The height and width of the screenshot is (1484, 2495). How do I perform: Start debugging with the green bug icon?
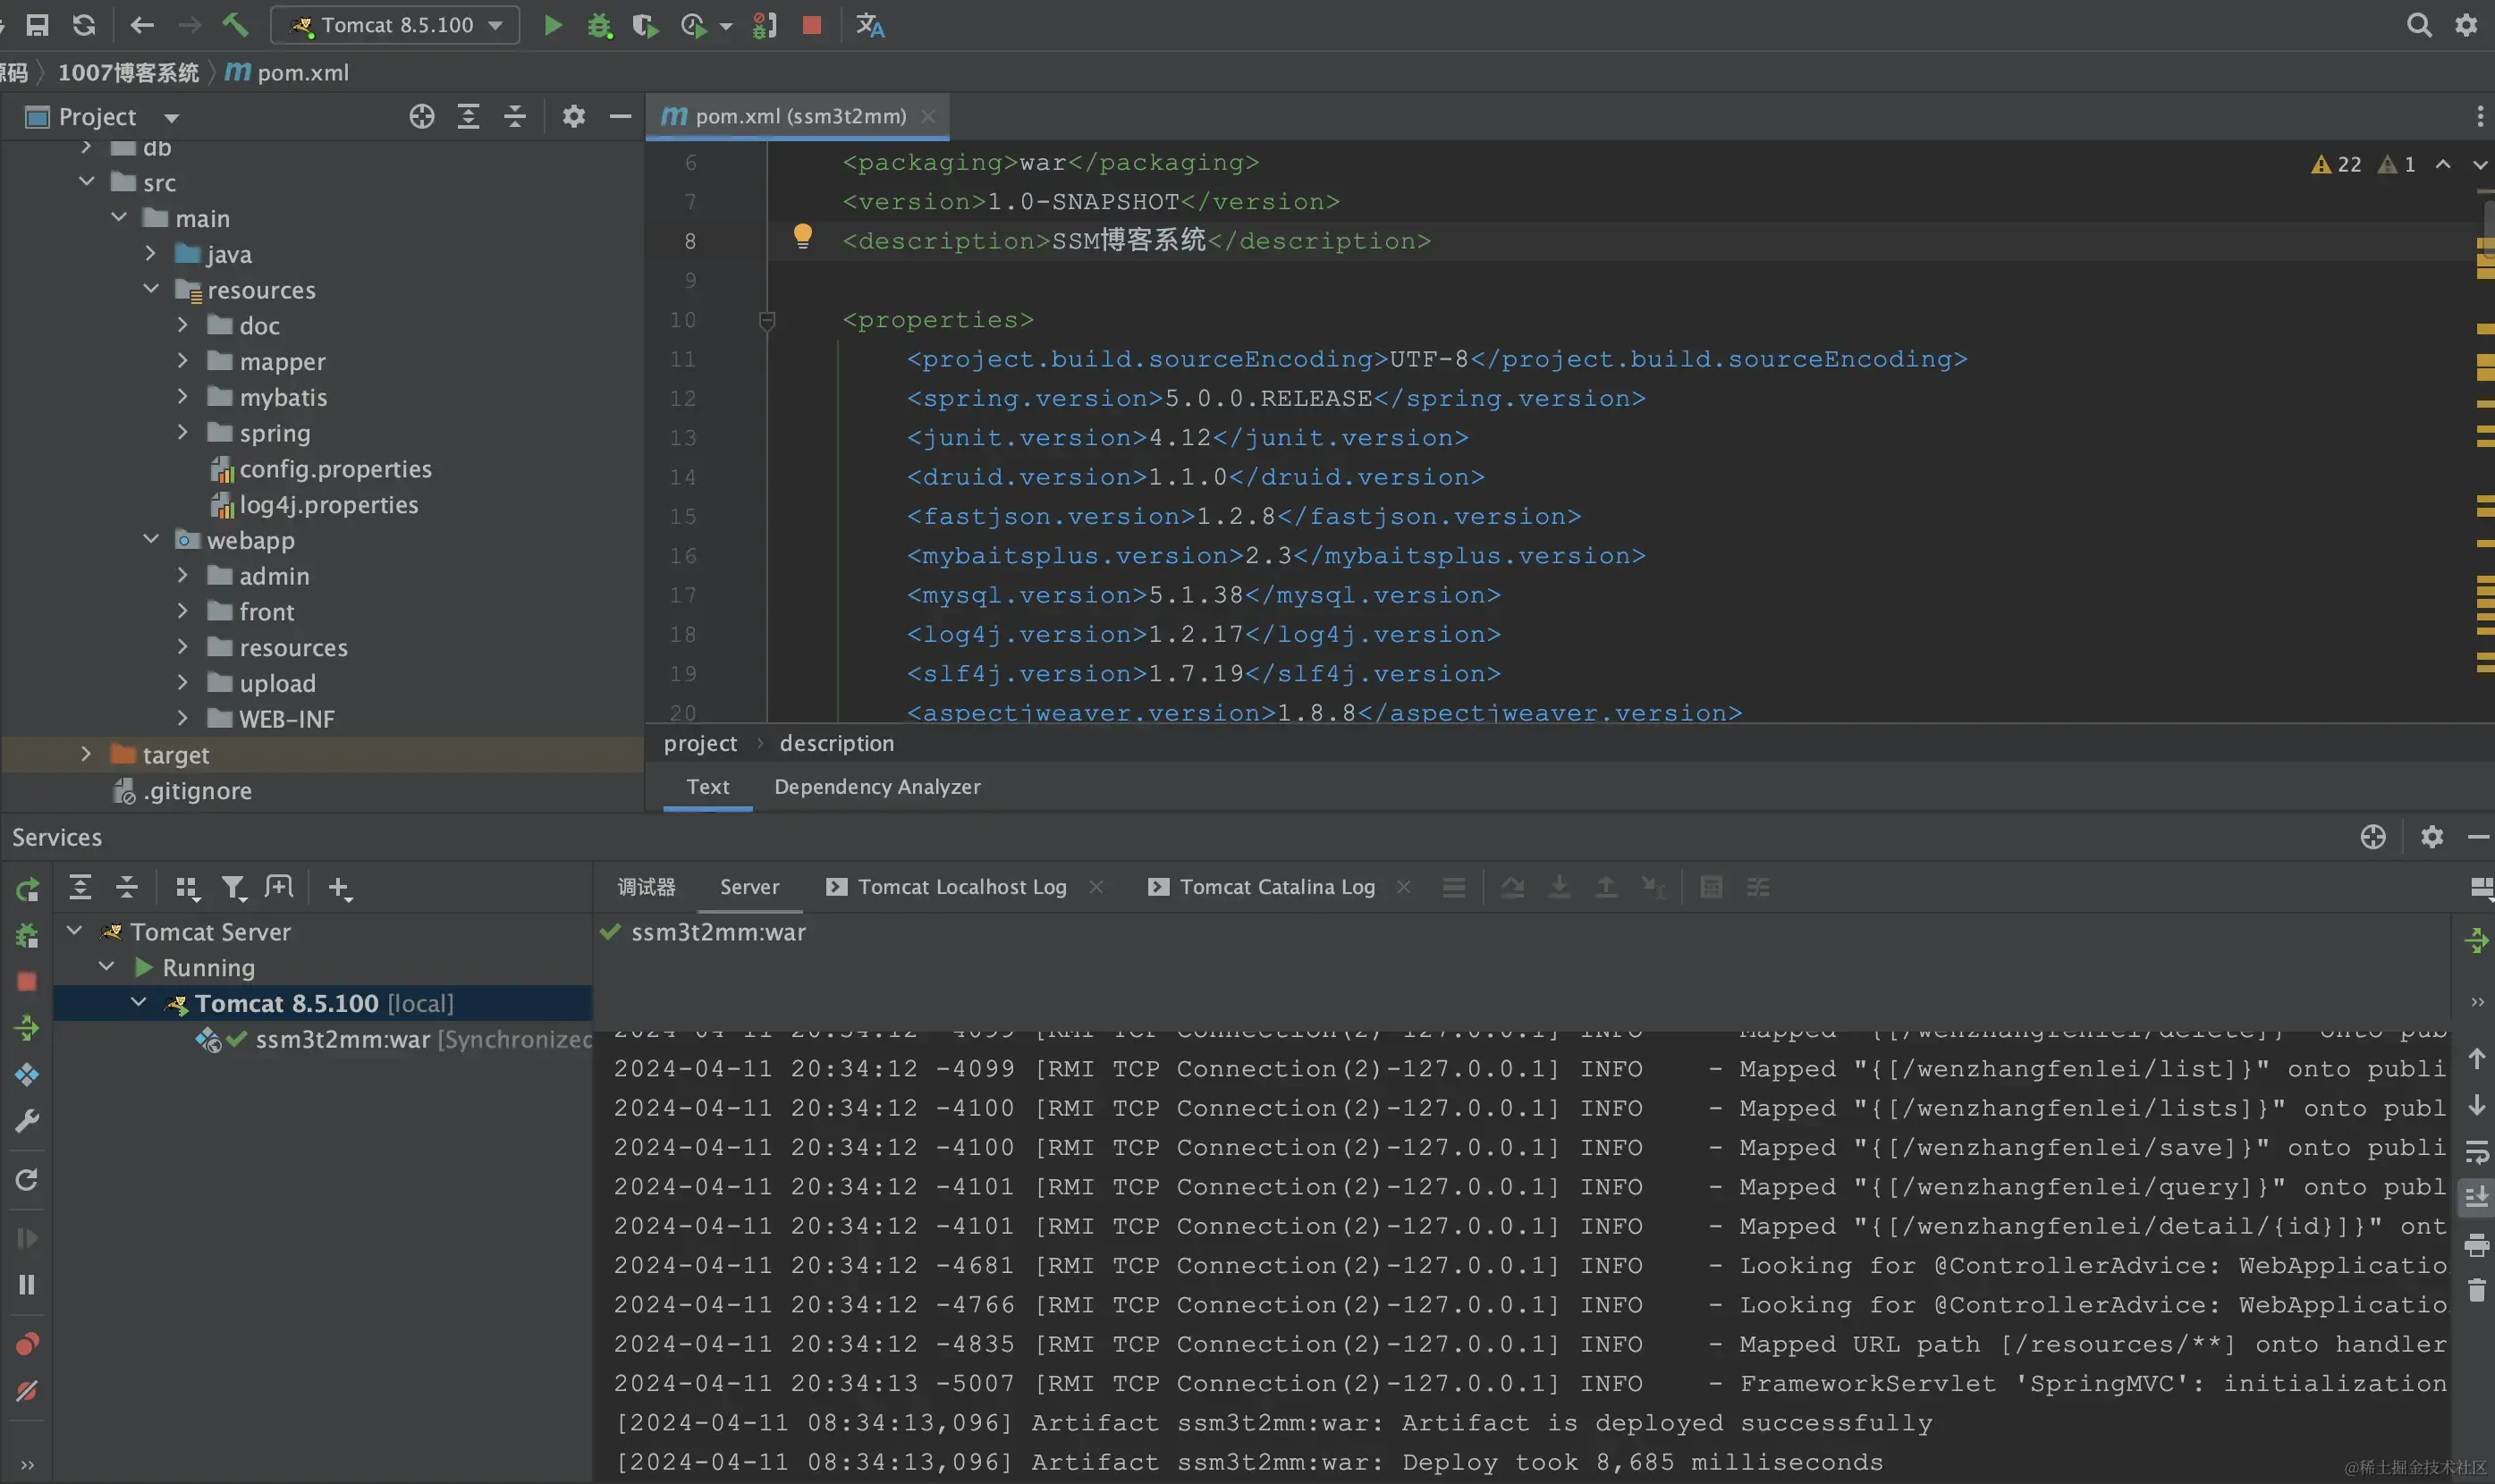point(599,25)
